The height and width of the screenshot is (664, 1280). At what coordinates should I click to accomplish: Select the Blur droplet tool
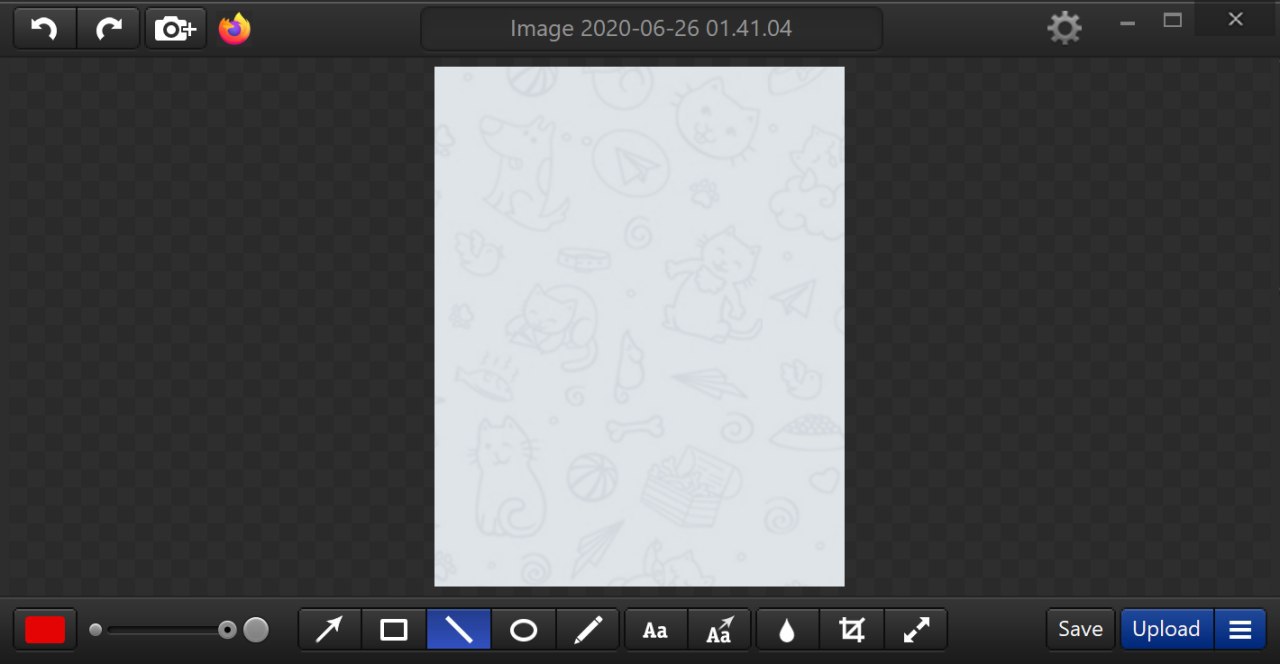(x=787, y=630)
